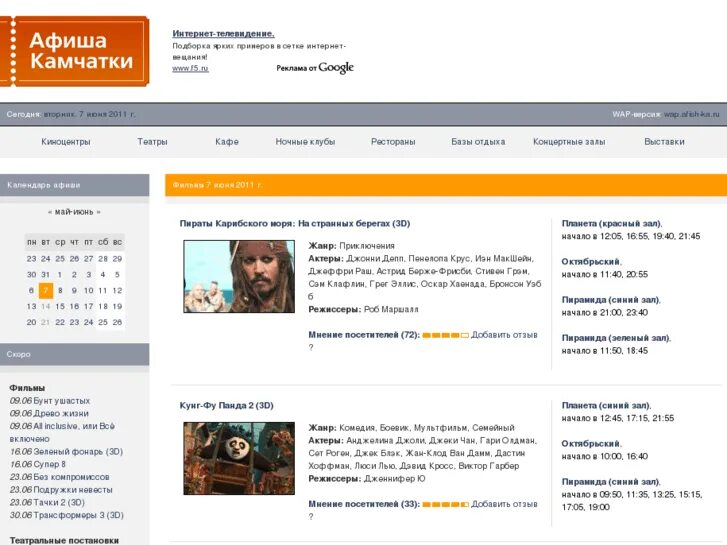Select highlighted day 7 in calendar

click(45, 290)
